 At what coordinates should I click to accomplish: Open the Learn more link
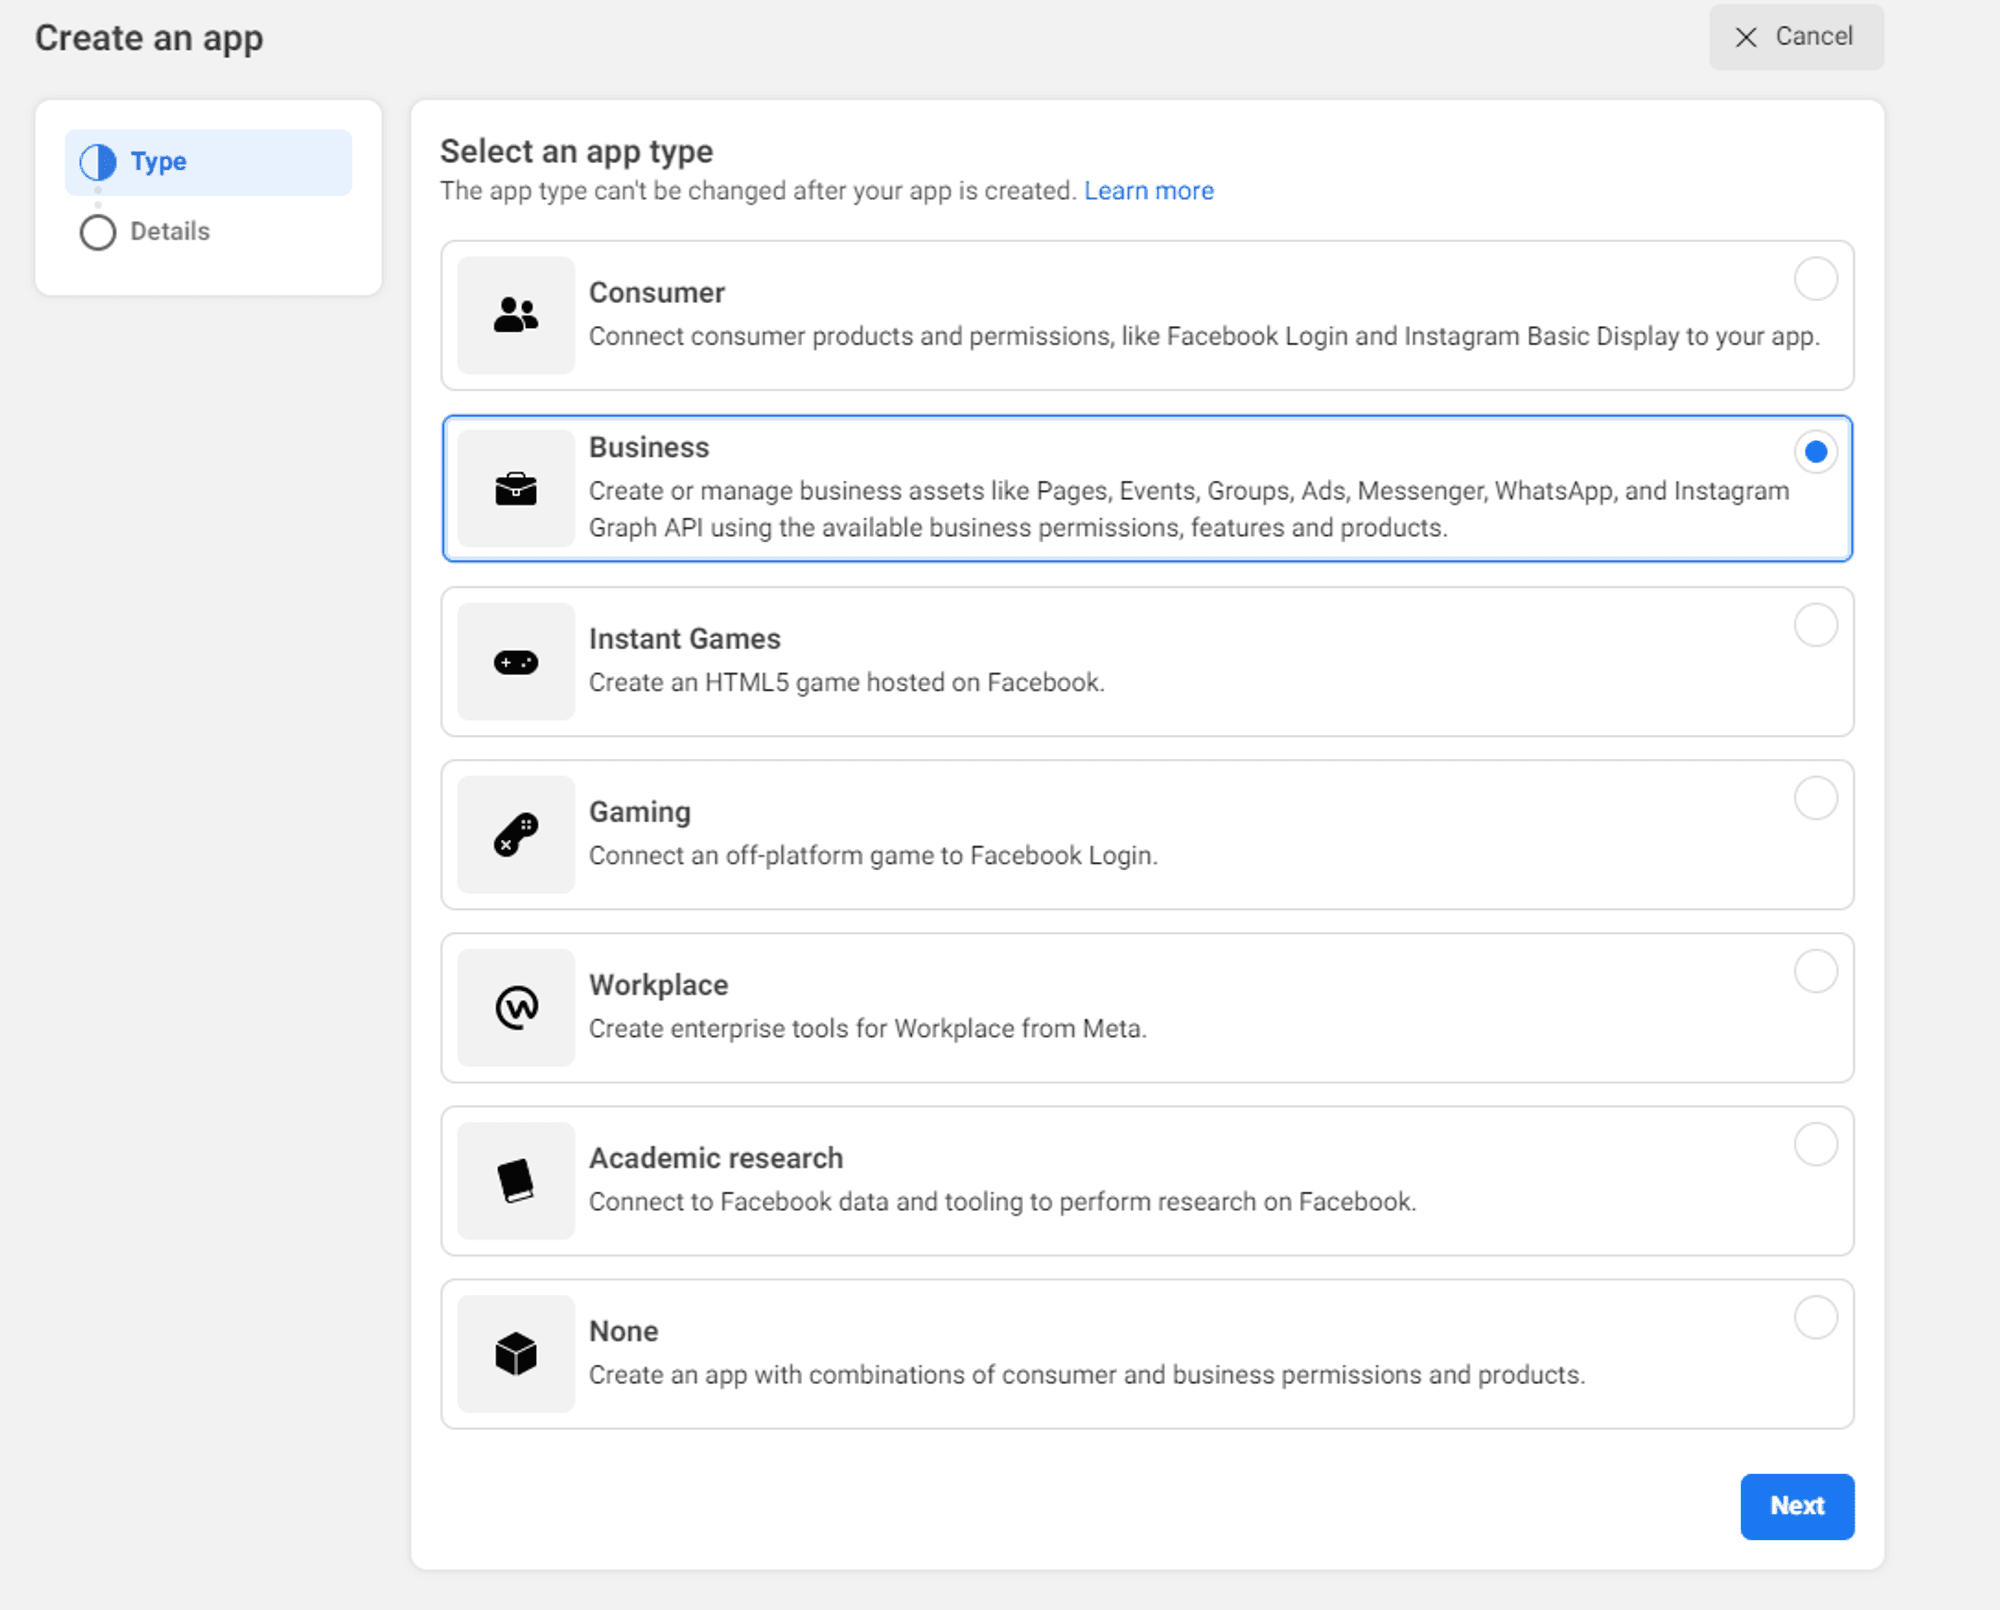(1148, 190)
